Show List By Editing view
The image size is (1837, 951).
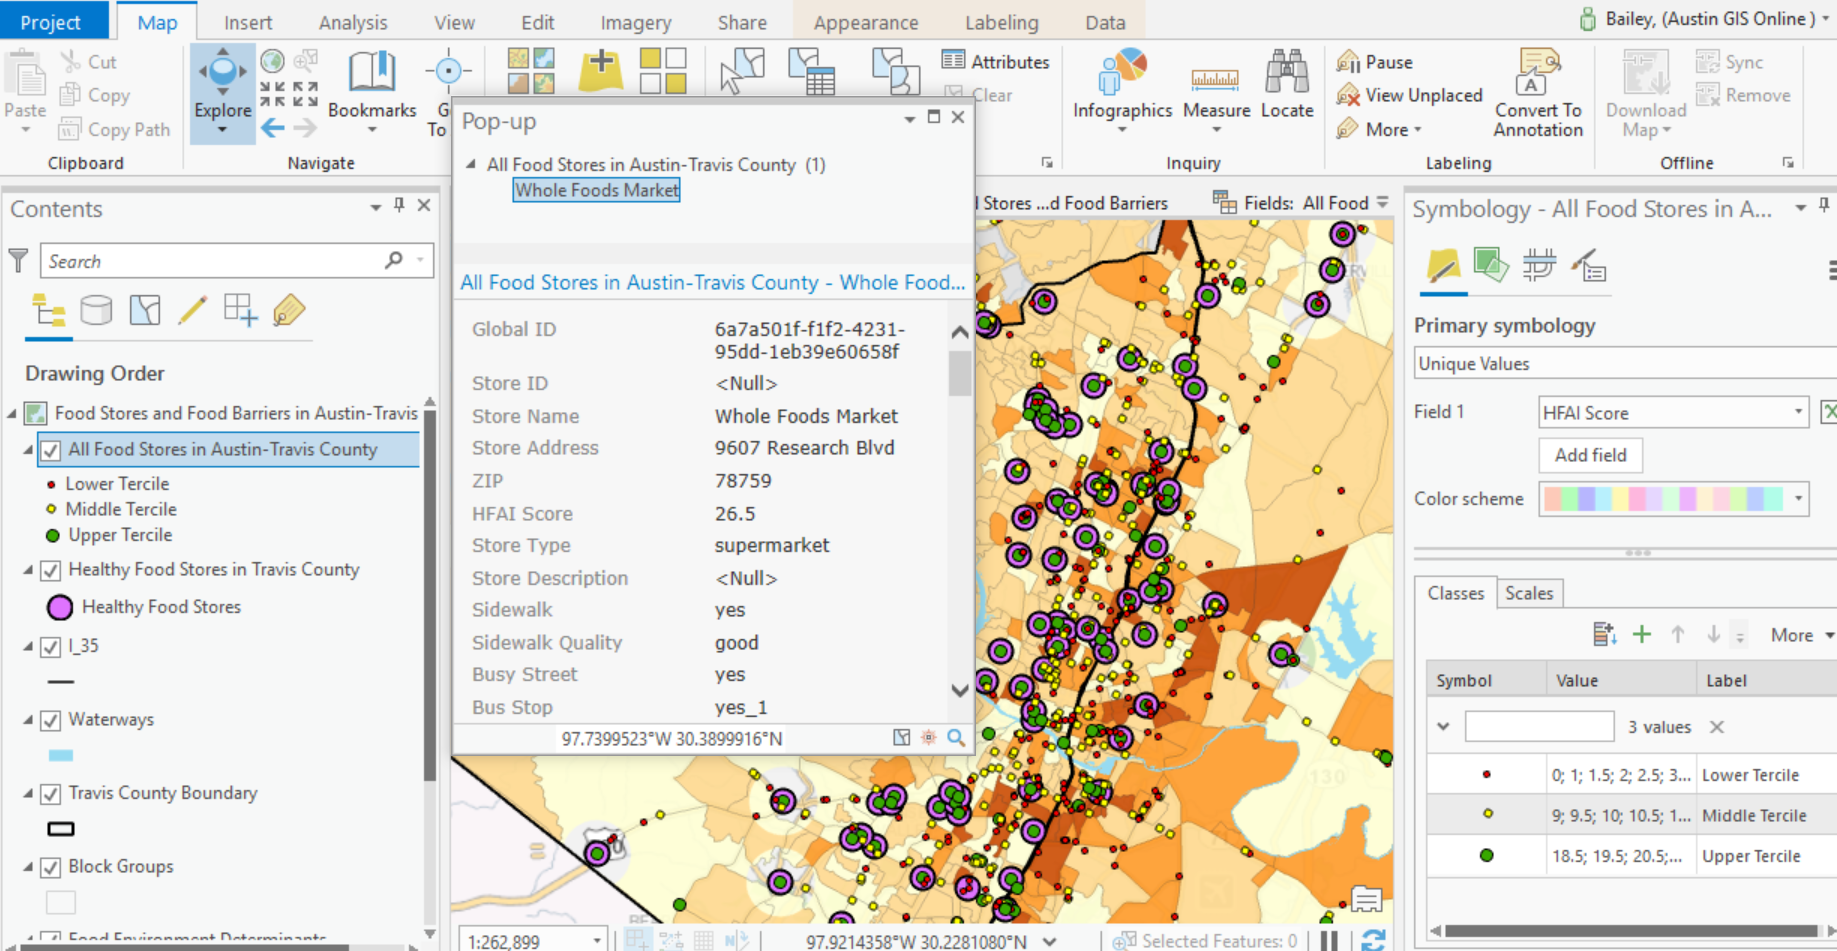point(192,311)
